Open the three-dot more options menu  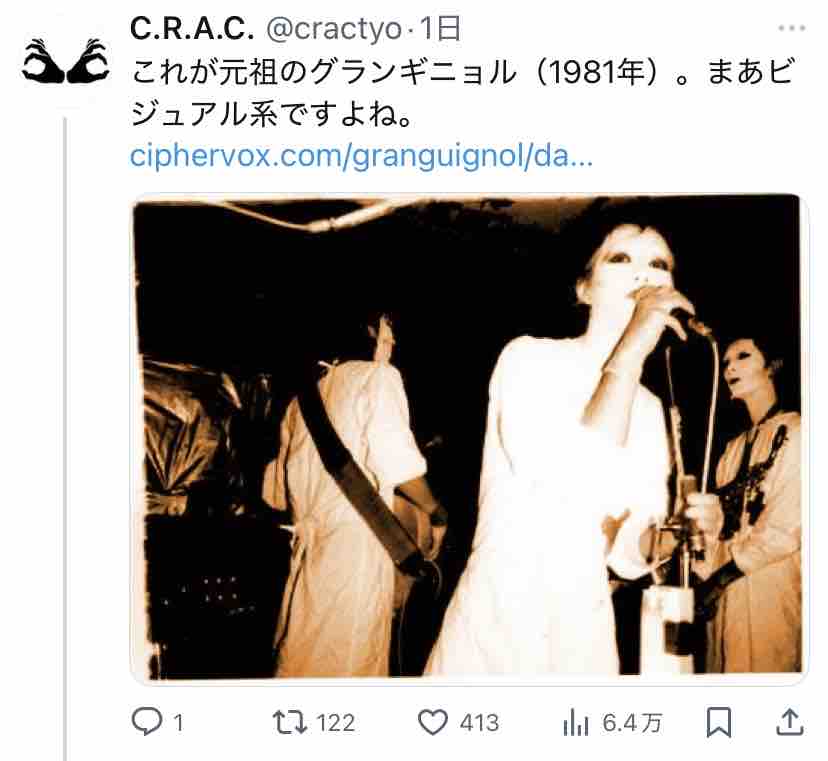(792, 29)
